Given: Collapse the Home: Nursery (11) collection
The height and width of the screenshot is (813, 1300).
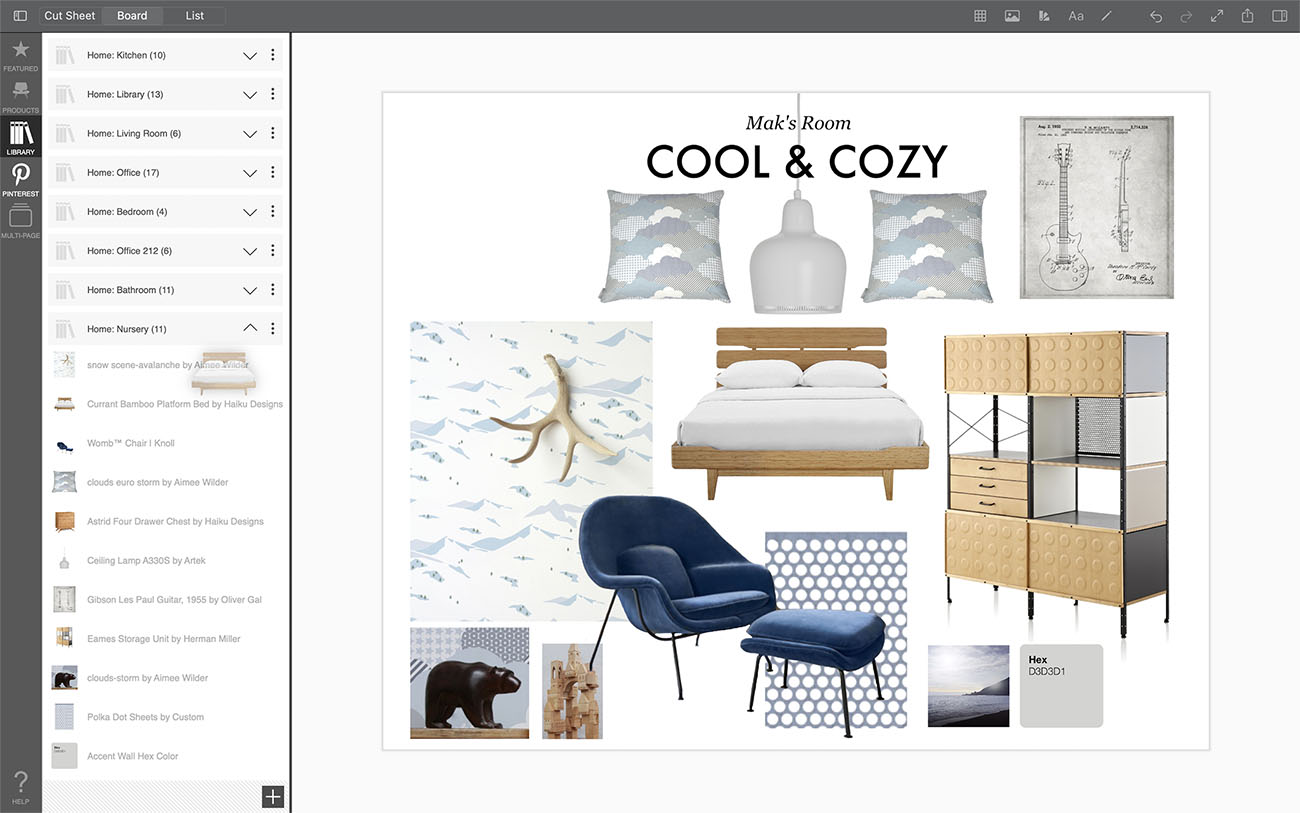Looking at the screenshot, I should pyautogui.click(x=250, y=329).
